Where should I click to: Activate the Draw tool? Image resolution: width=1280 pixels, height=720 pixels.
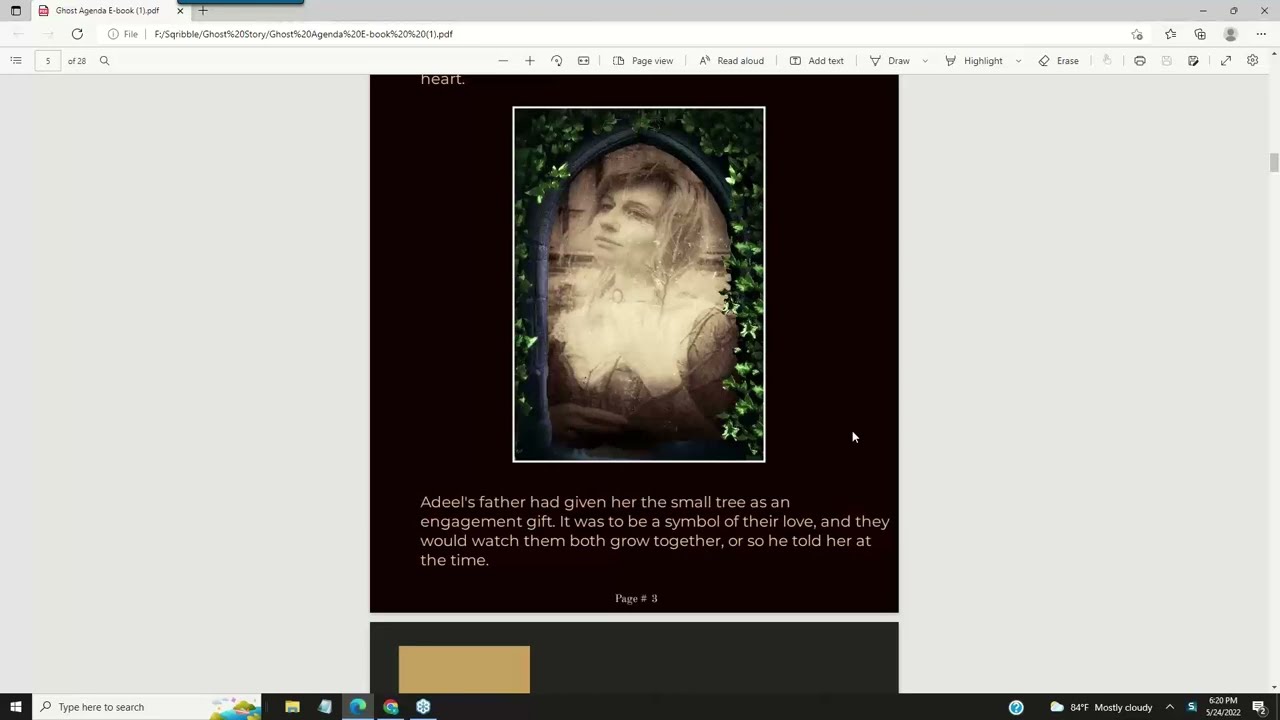[889, 61]
